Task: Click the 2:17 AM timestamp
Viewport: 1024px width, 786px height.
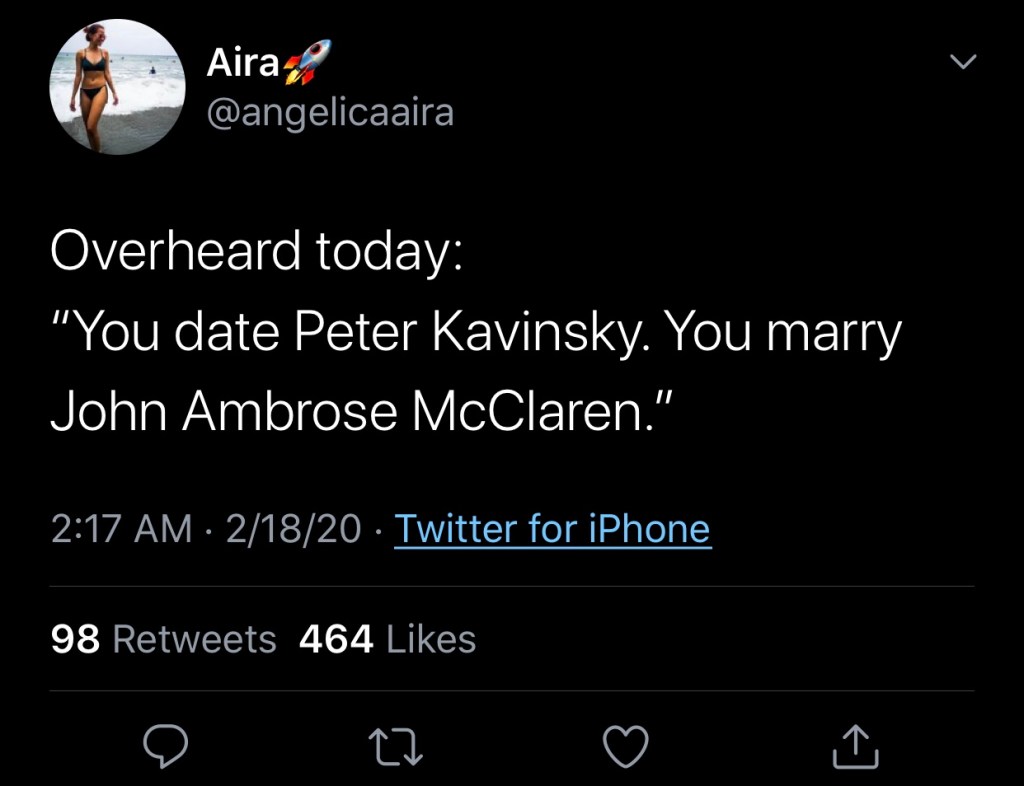Action: (x=121, y=528)
